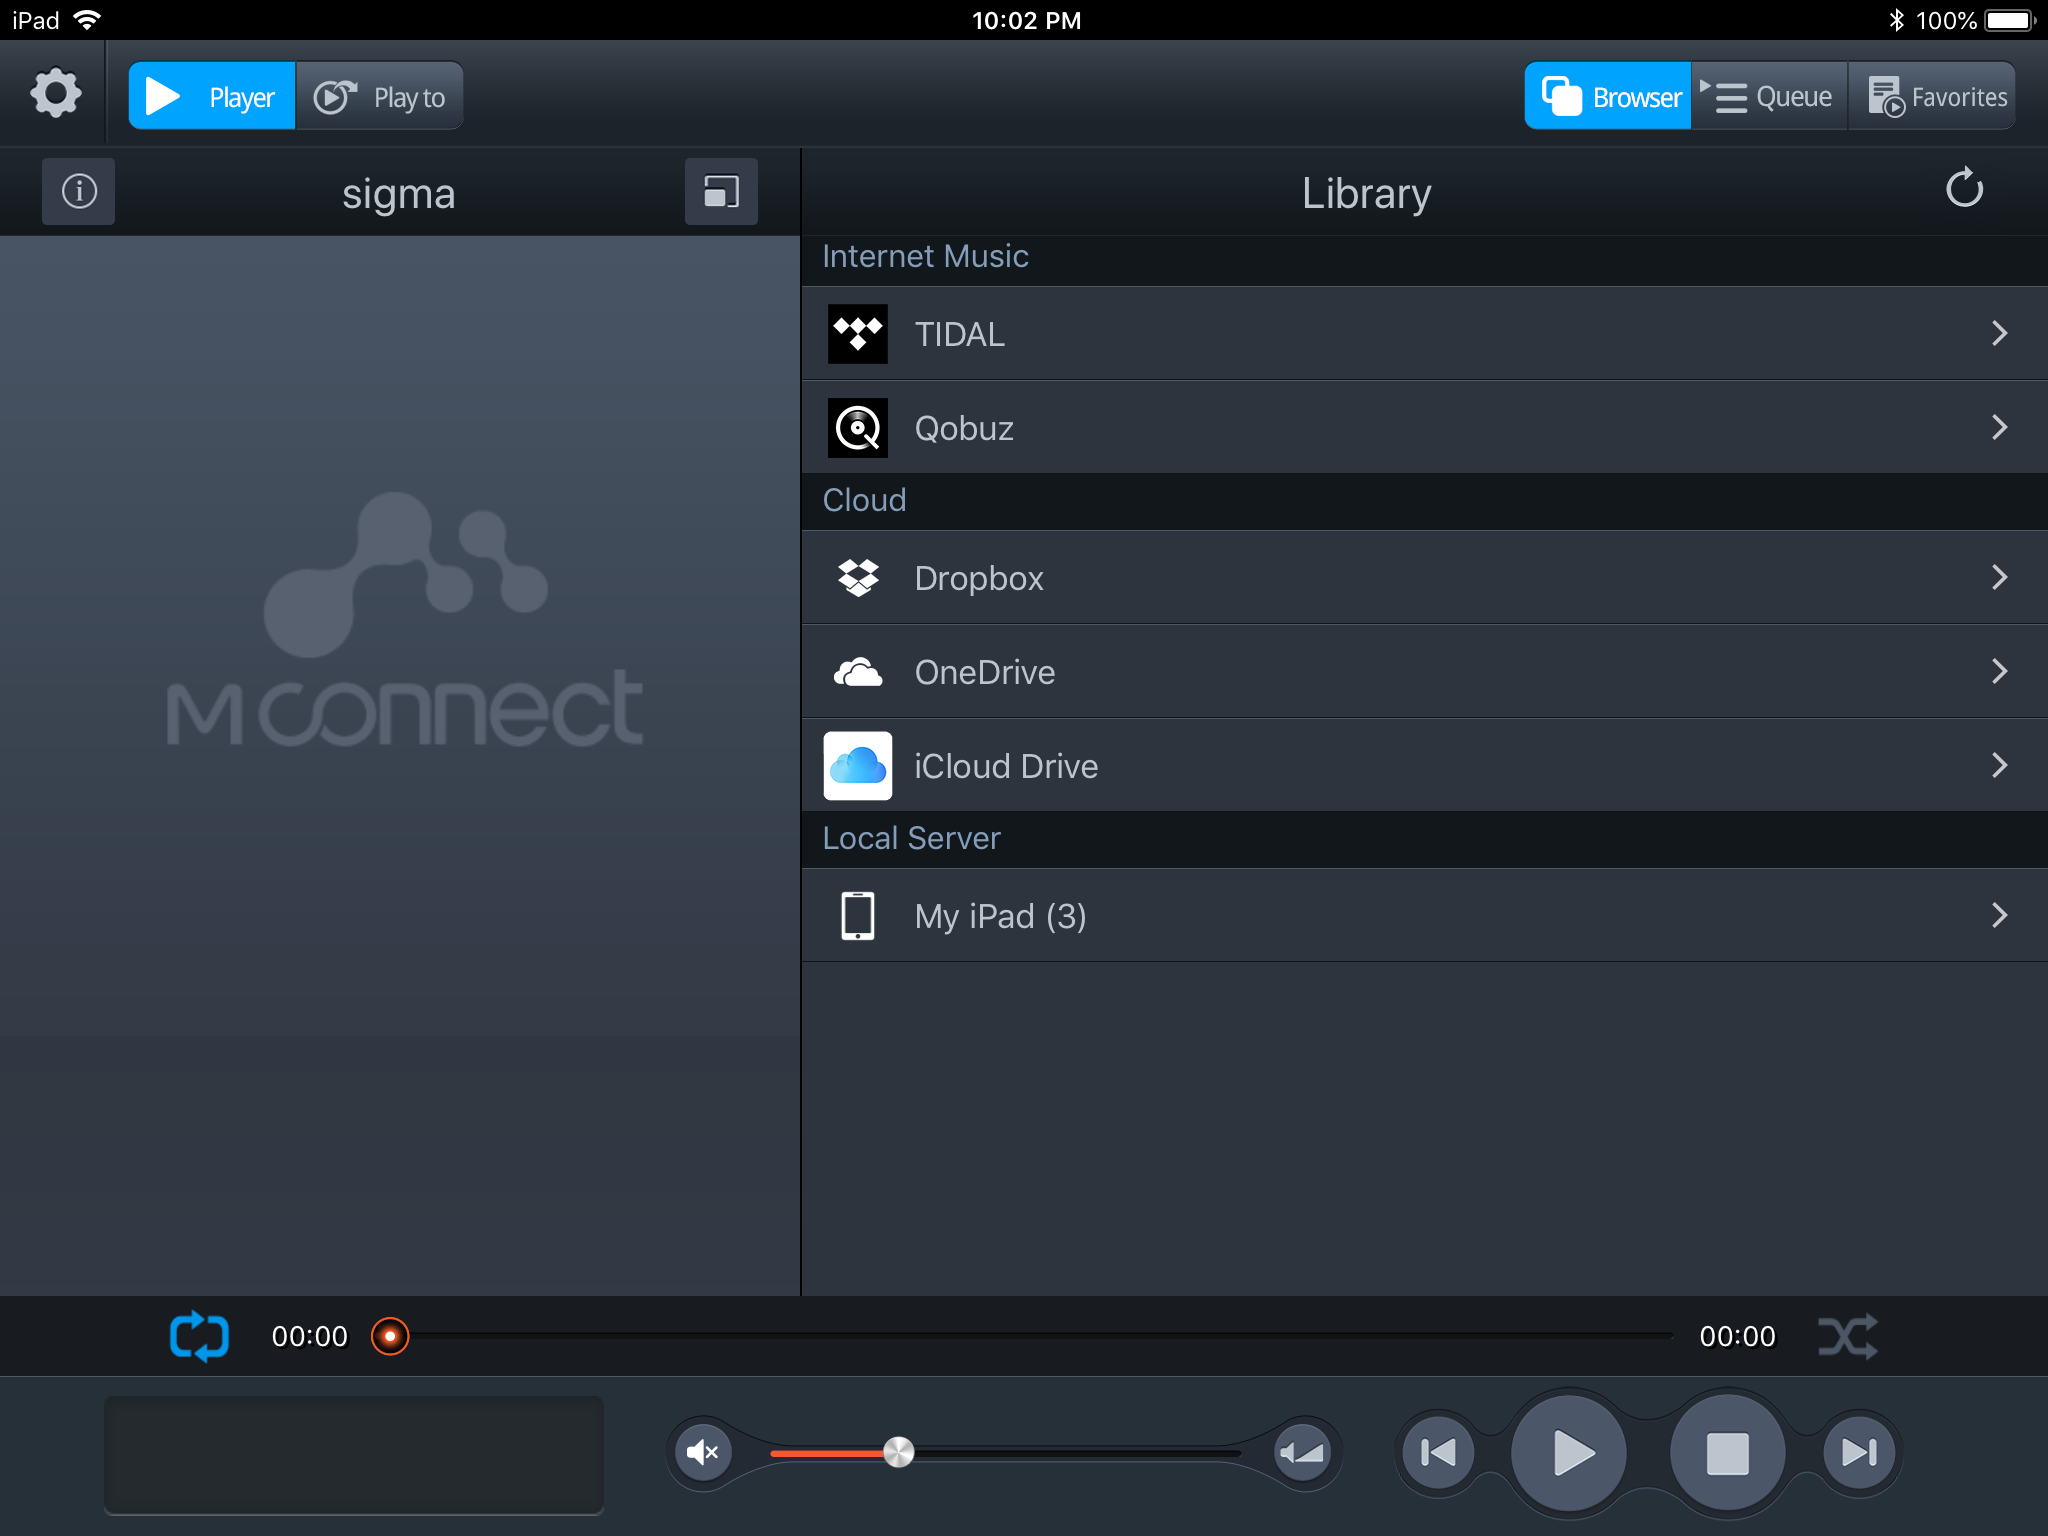Skip to the next track

pos(1859,1452)
